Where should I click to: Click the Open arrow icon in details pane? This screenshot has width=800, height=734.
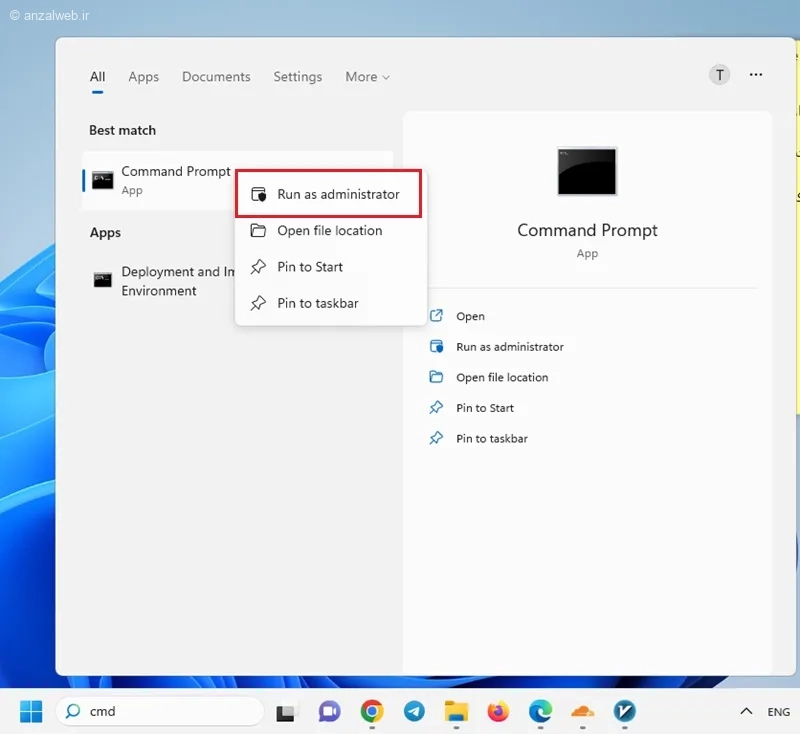point(436,316)
